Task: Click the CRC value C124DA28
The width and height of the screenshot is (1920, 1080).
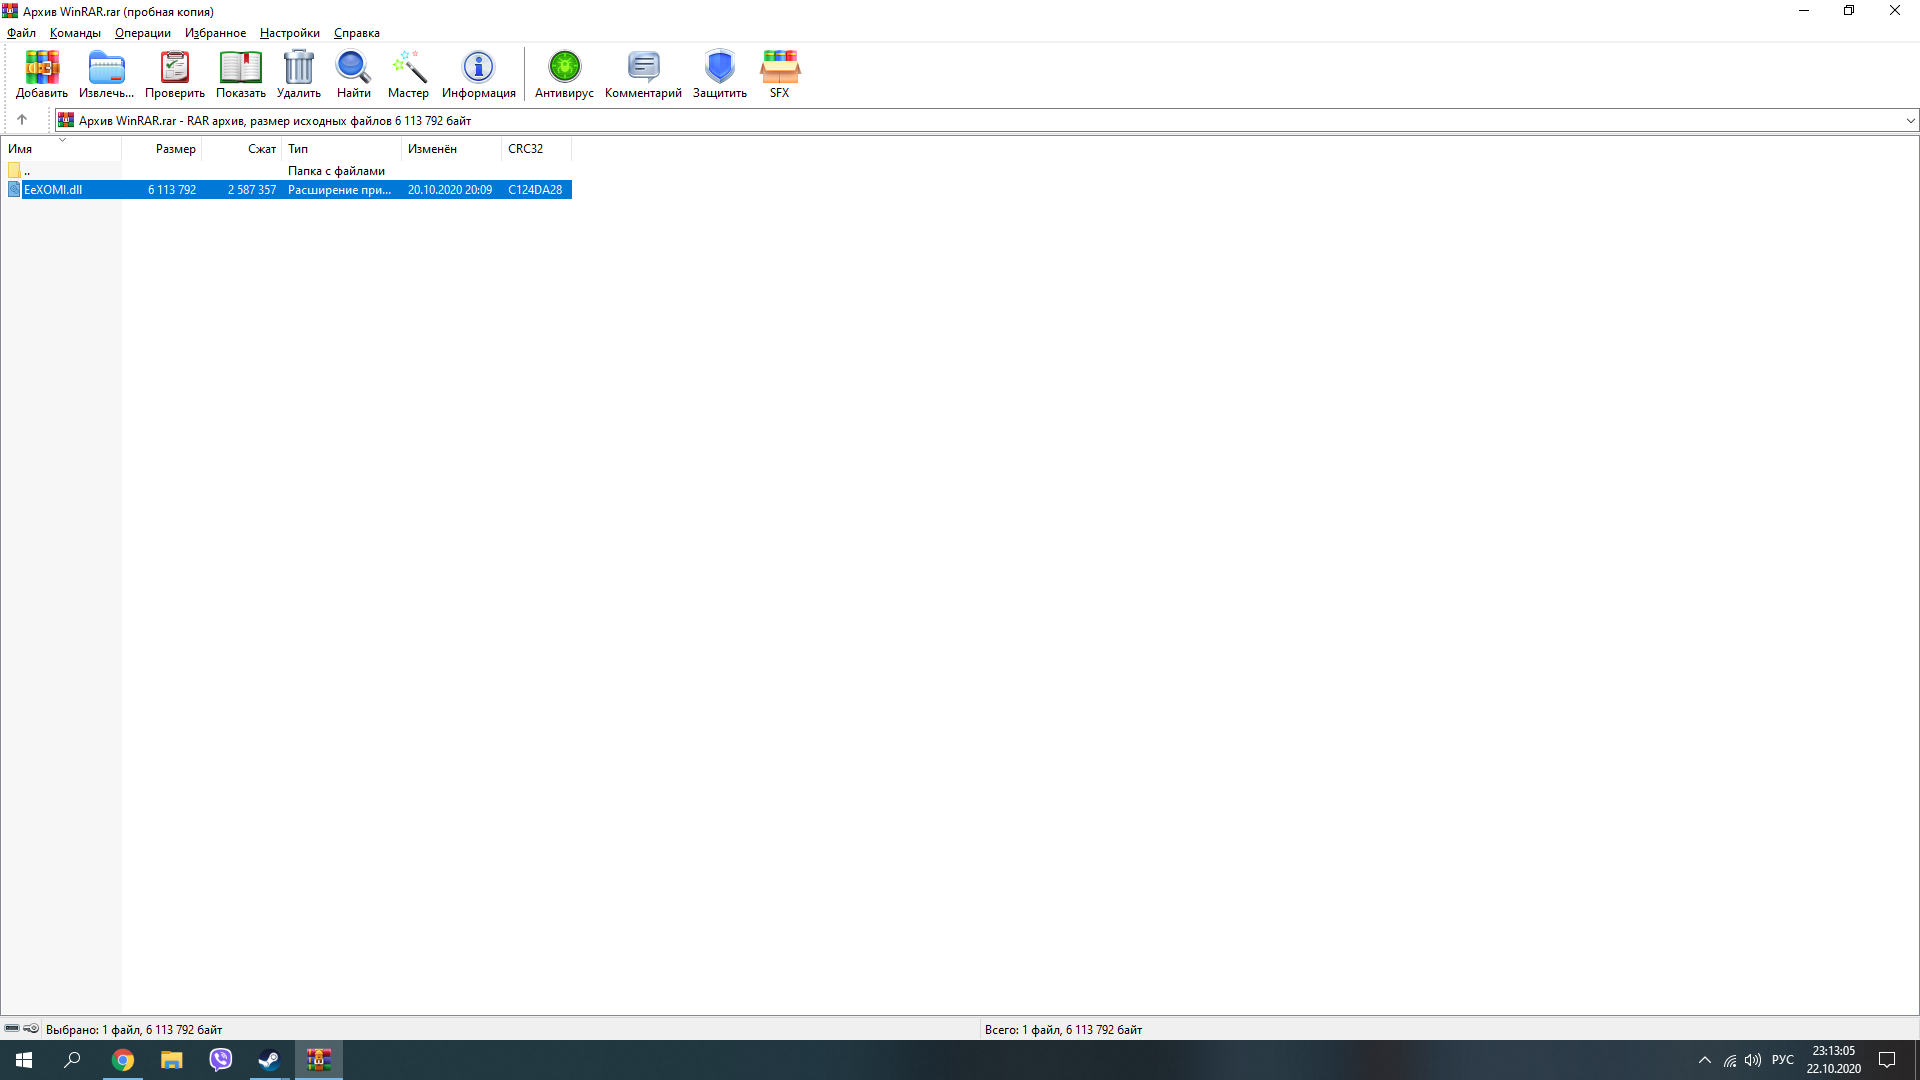Action: coord(535,190)
